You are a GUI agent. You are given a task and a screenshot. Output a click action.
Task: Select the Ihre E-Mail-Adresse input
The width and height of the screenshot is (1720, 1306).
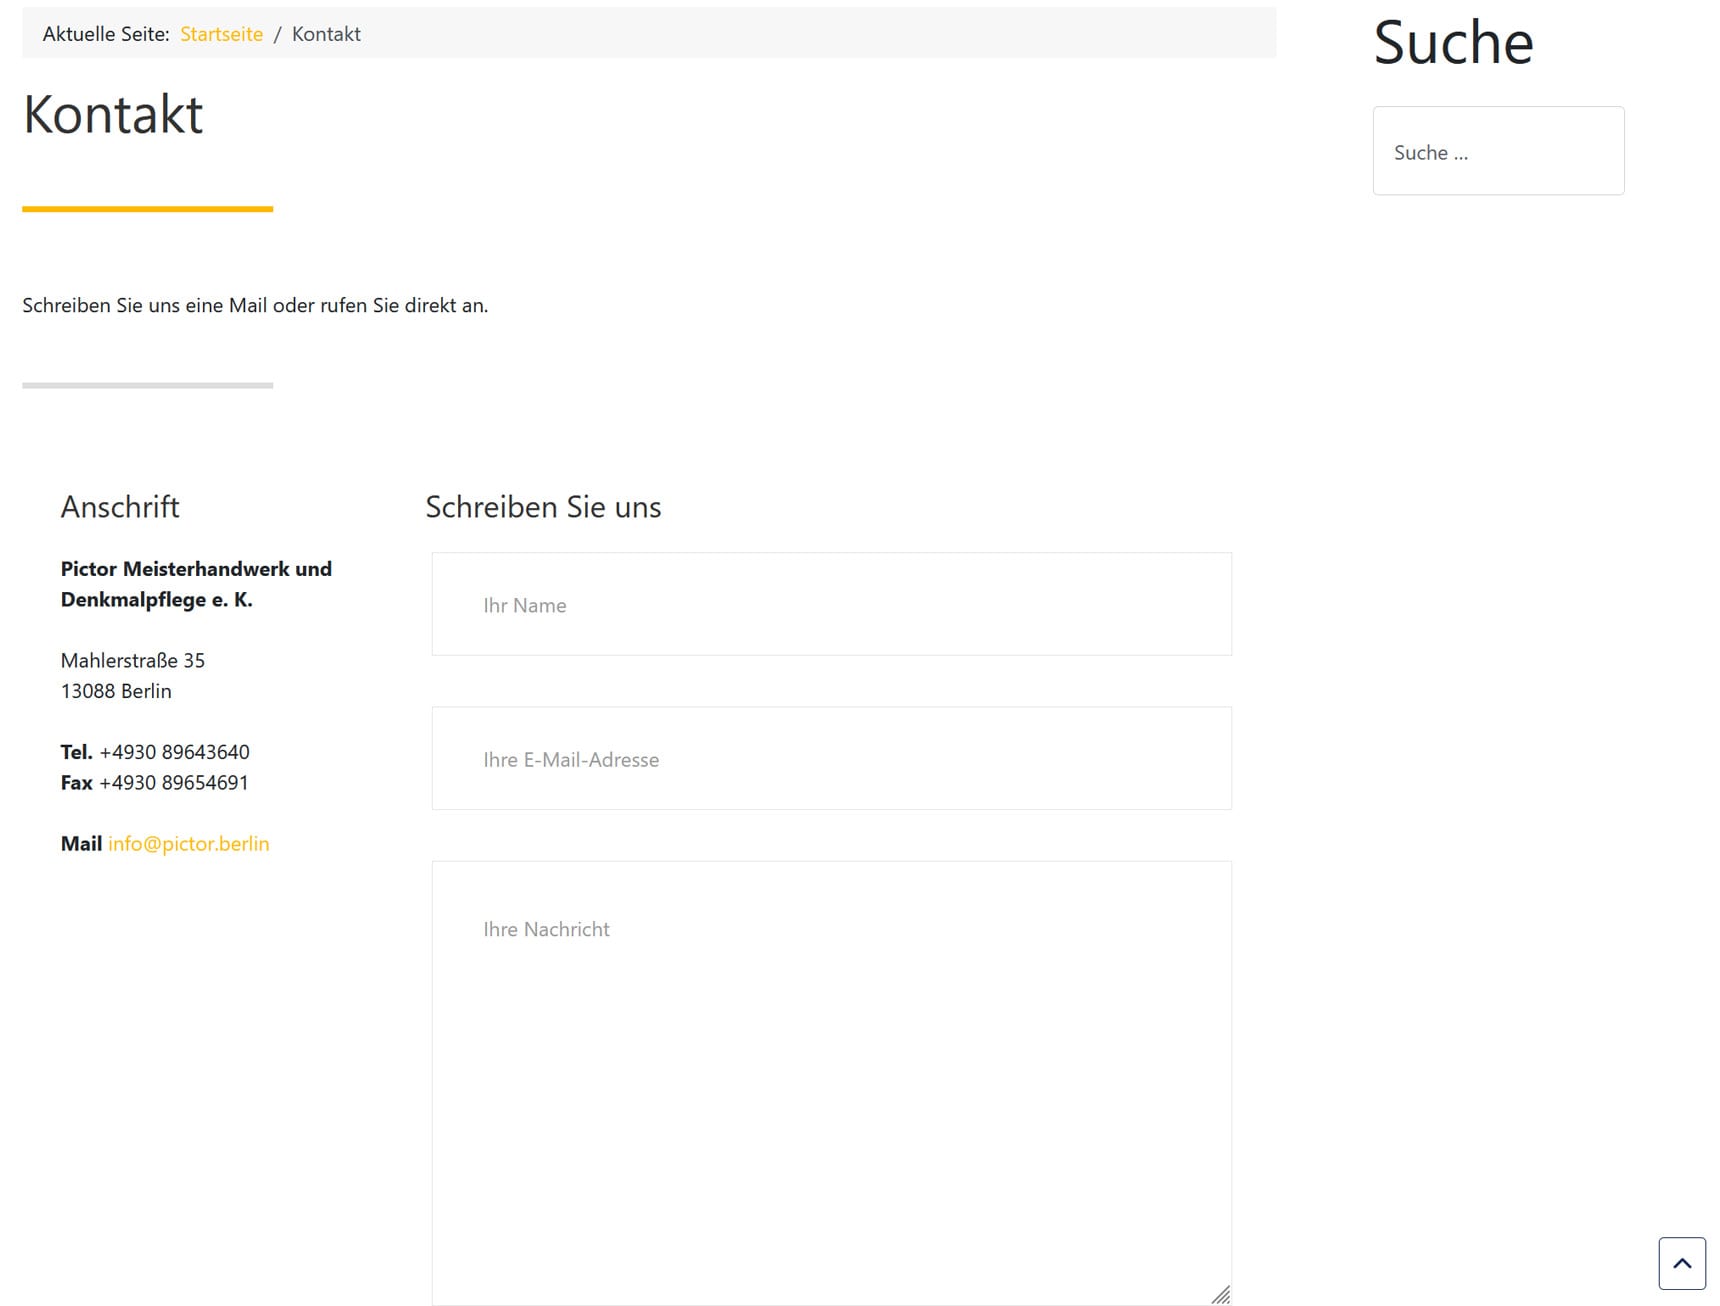tap(831, 758)
